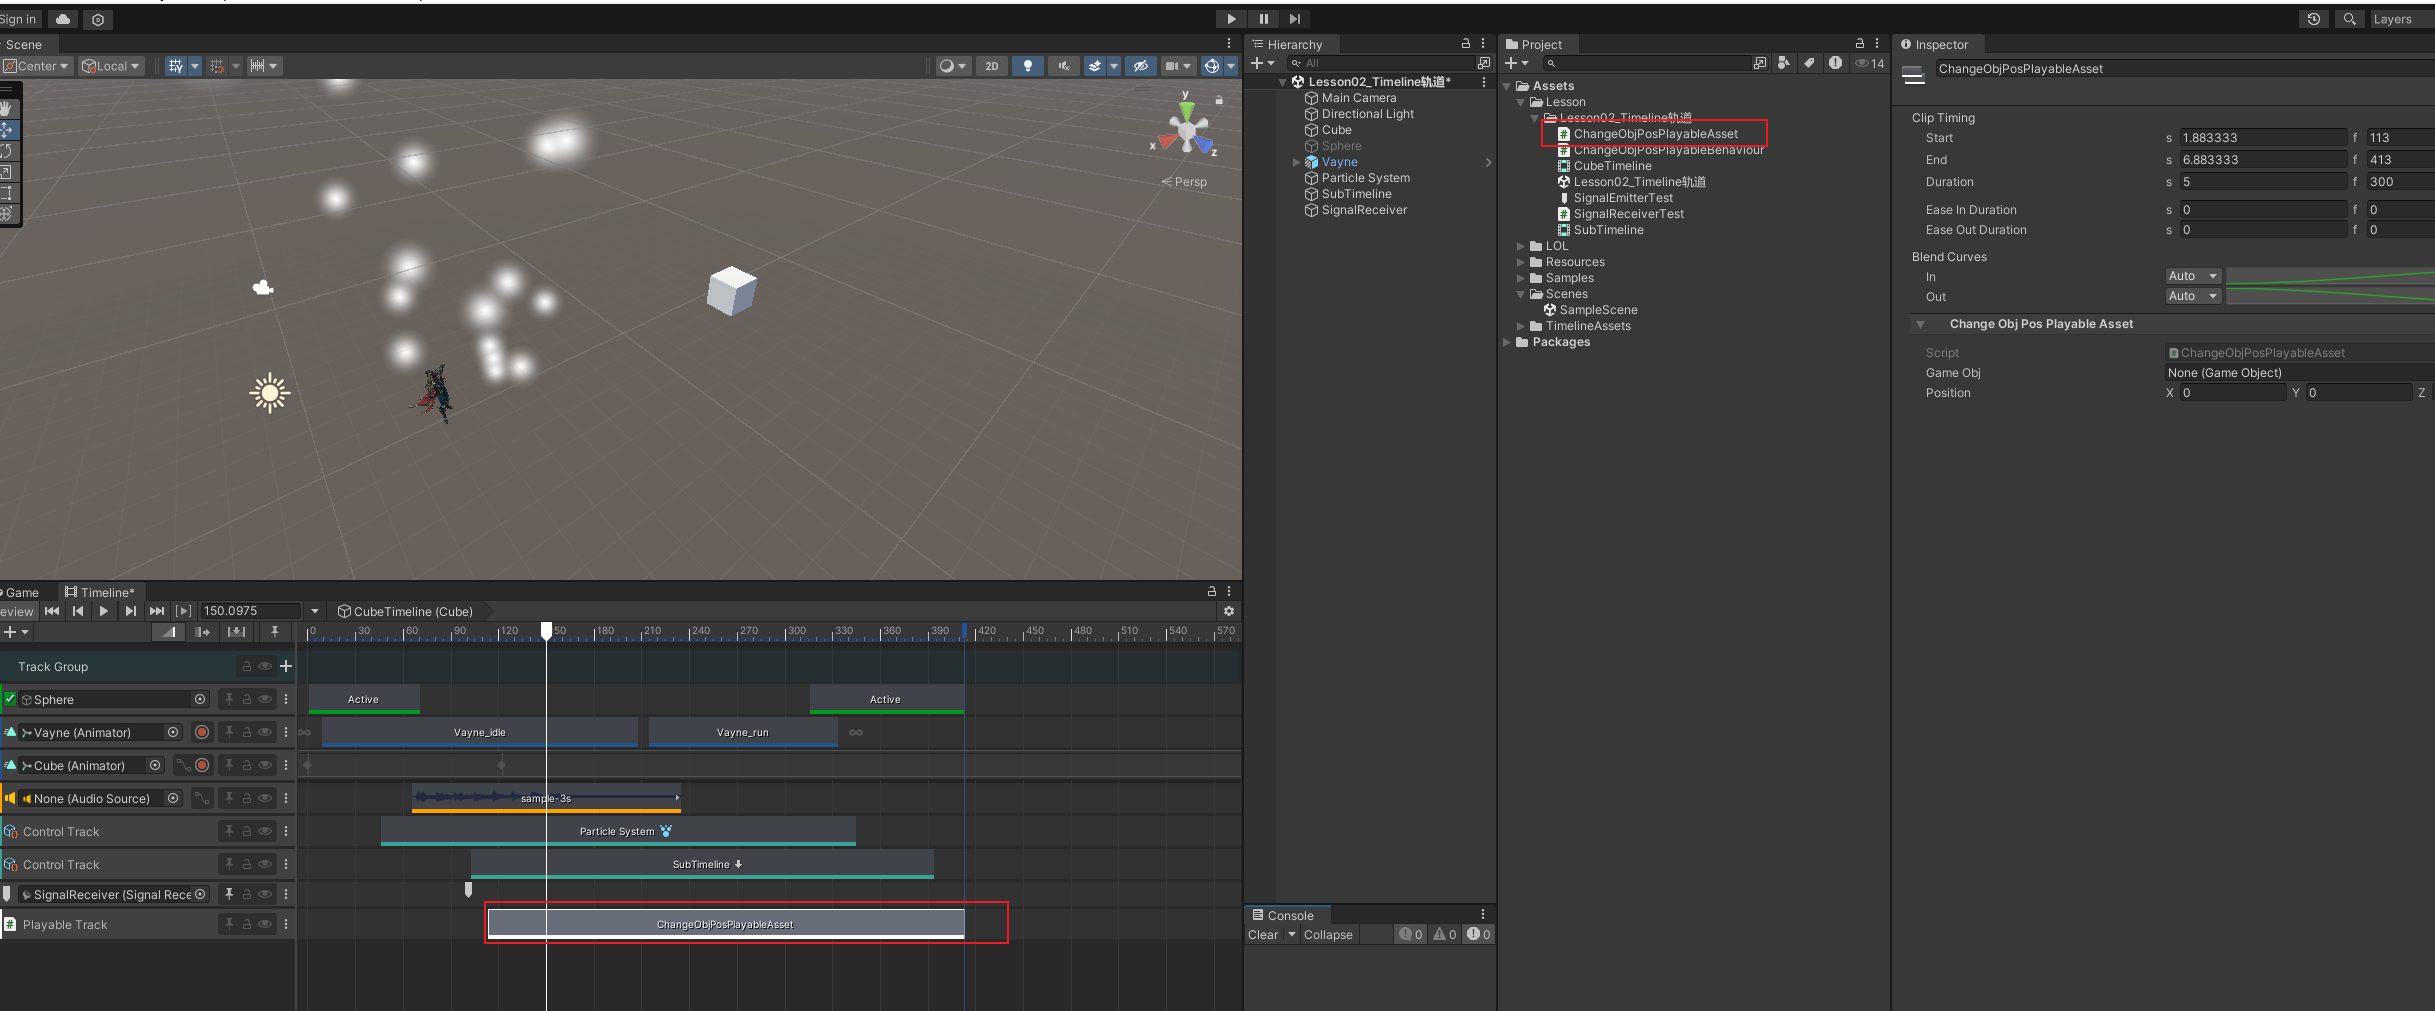This screenshot has width=2435, height=1011.
Task: Hide the Playable Track with eye icon
Action: click(265, 925)
